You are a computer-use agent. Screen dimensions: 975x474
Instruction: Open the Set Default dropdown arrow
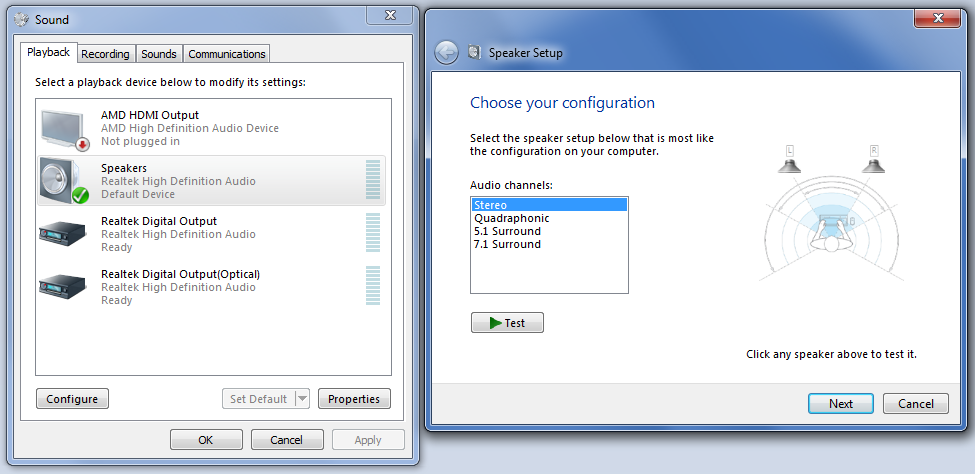click(302, 399)
